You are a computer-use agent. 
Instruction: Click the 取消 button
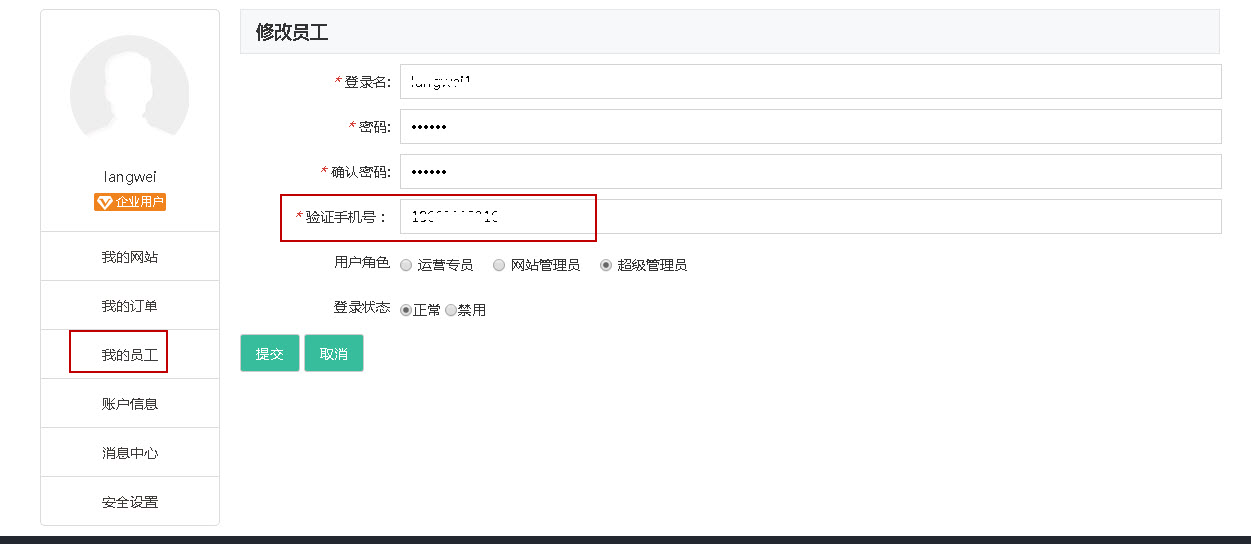pos(333,353)
